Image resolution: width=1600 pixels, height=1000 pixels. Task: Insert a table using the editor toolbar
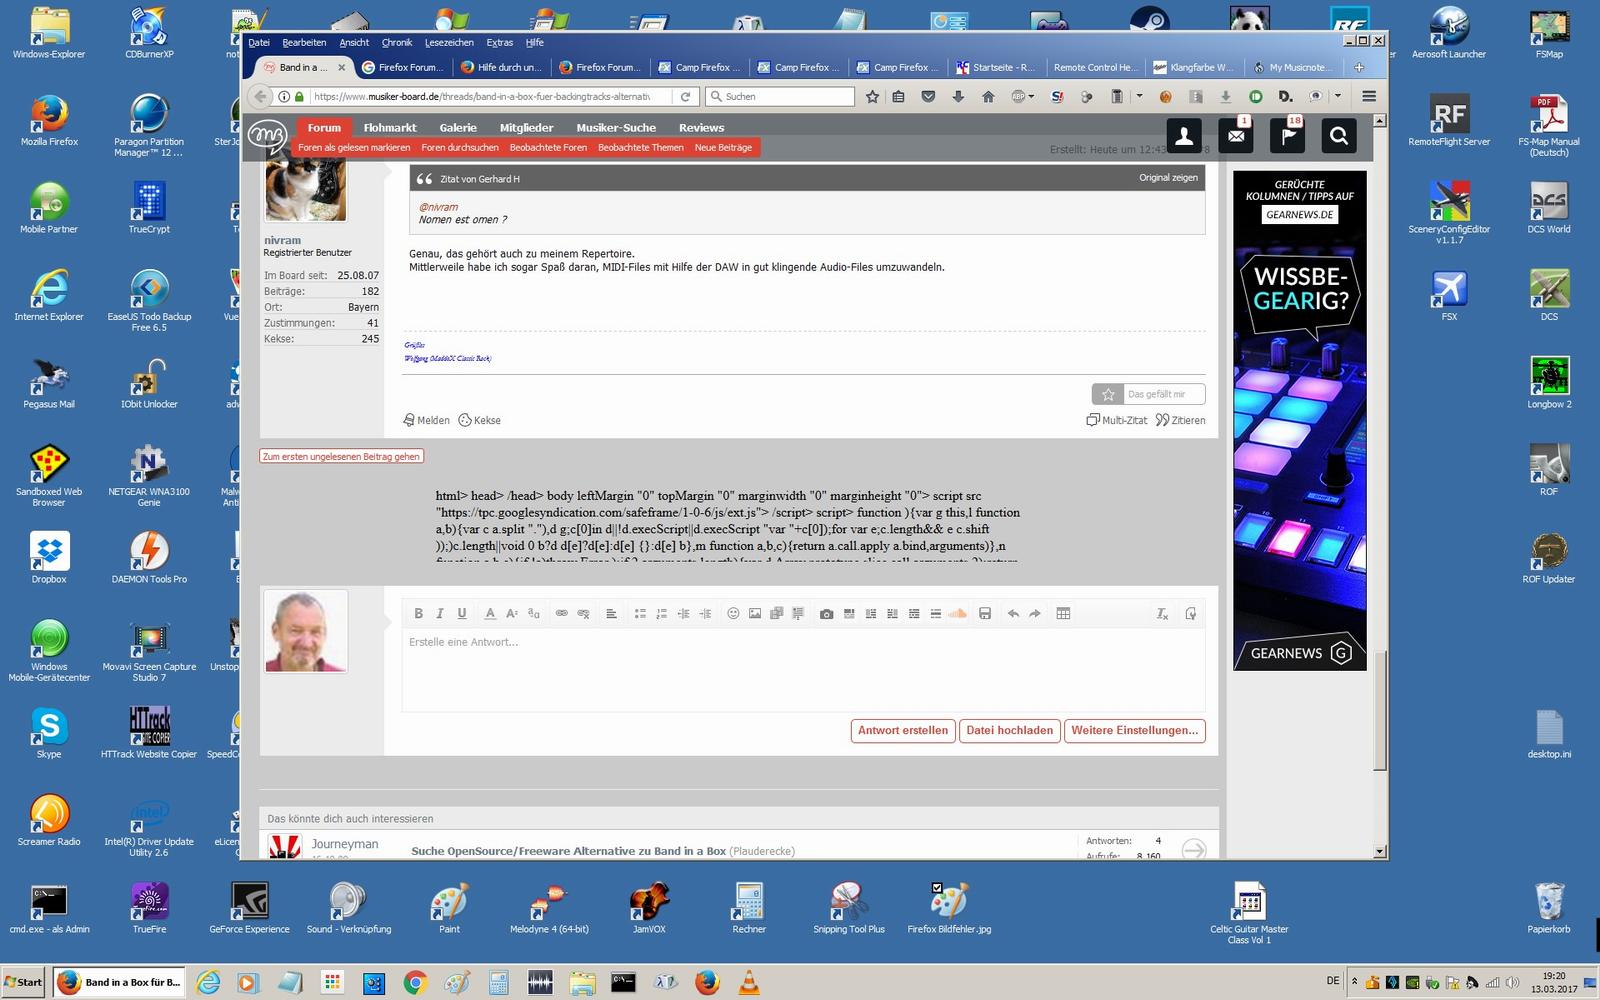[1063, 614]
